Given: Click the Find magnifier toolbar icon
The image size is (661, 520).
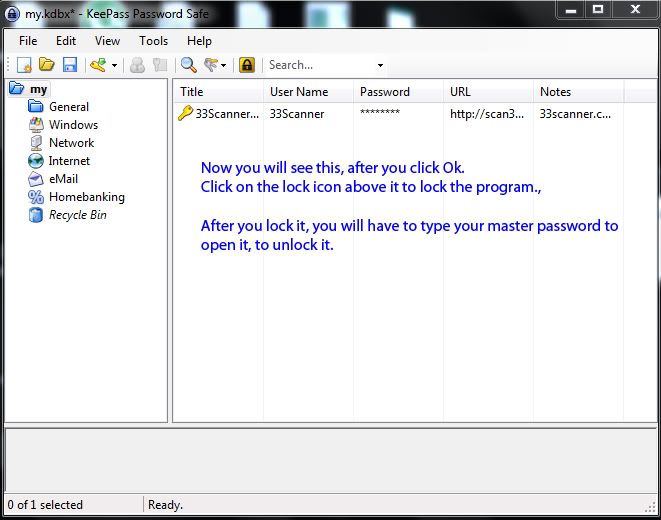Looking at the screenshot, I should click(188, 65).
